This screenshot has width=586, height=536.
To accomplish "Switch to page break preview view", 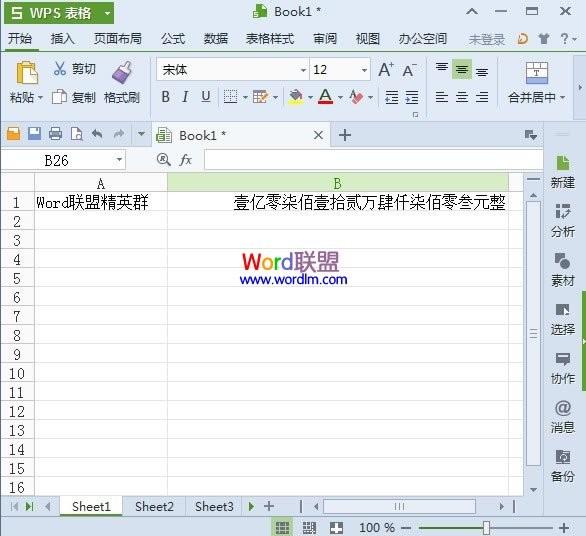I will click(x=309, y=528).
